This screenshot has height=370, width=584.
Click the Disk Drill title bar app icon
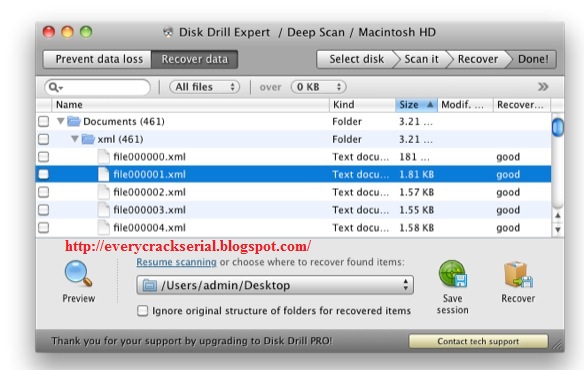point(168,32)
